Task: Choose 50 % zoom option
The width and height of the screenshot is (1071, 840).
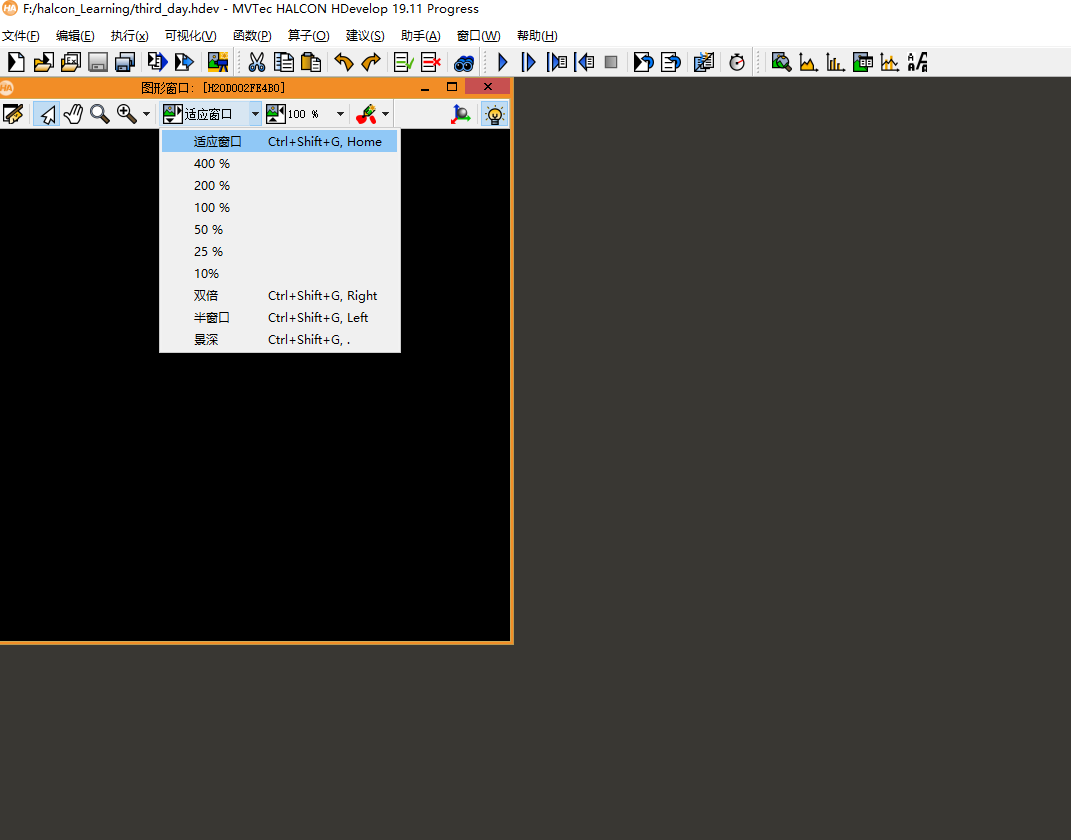Action: tap(279, 229)
